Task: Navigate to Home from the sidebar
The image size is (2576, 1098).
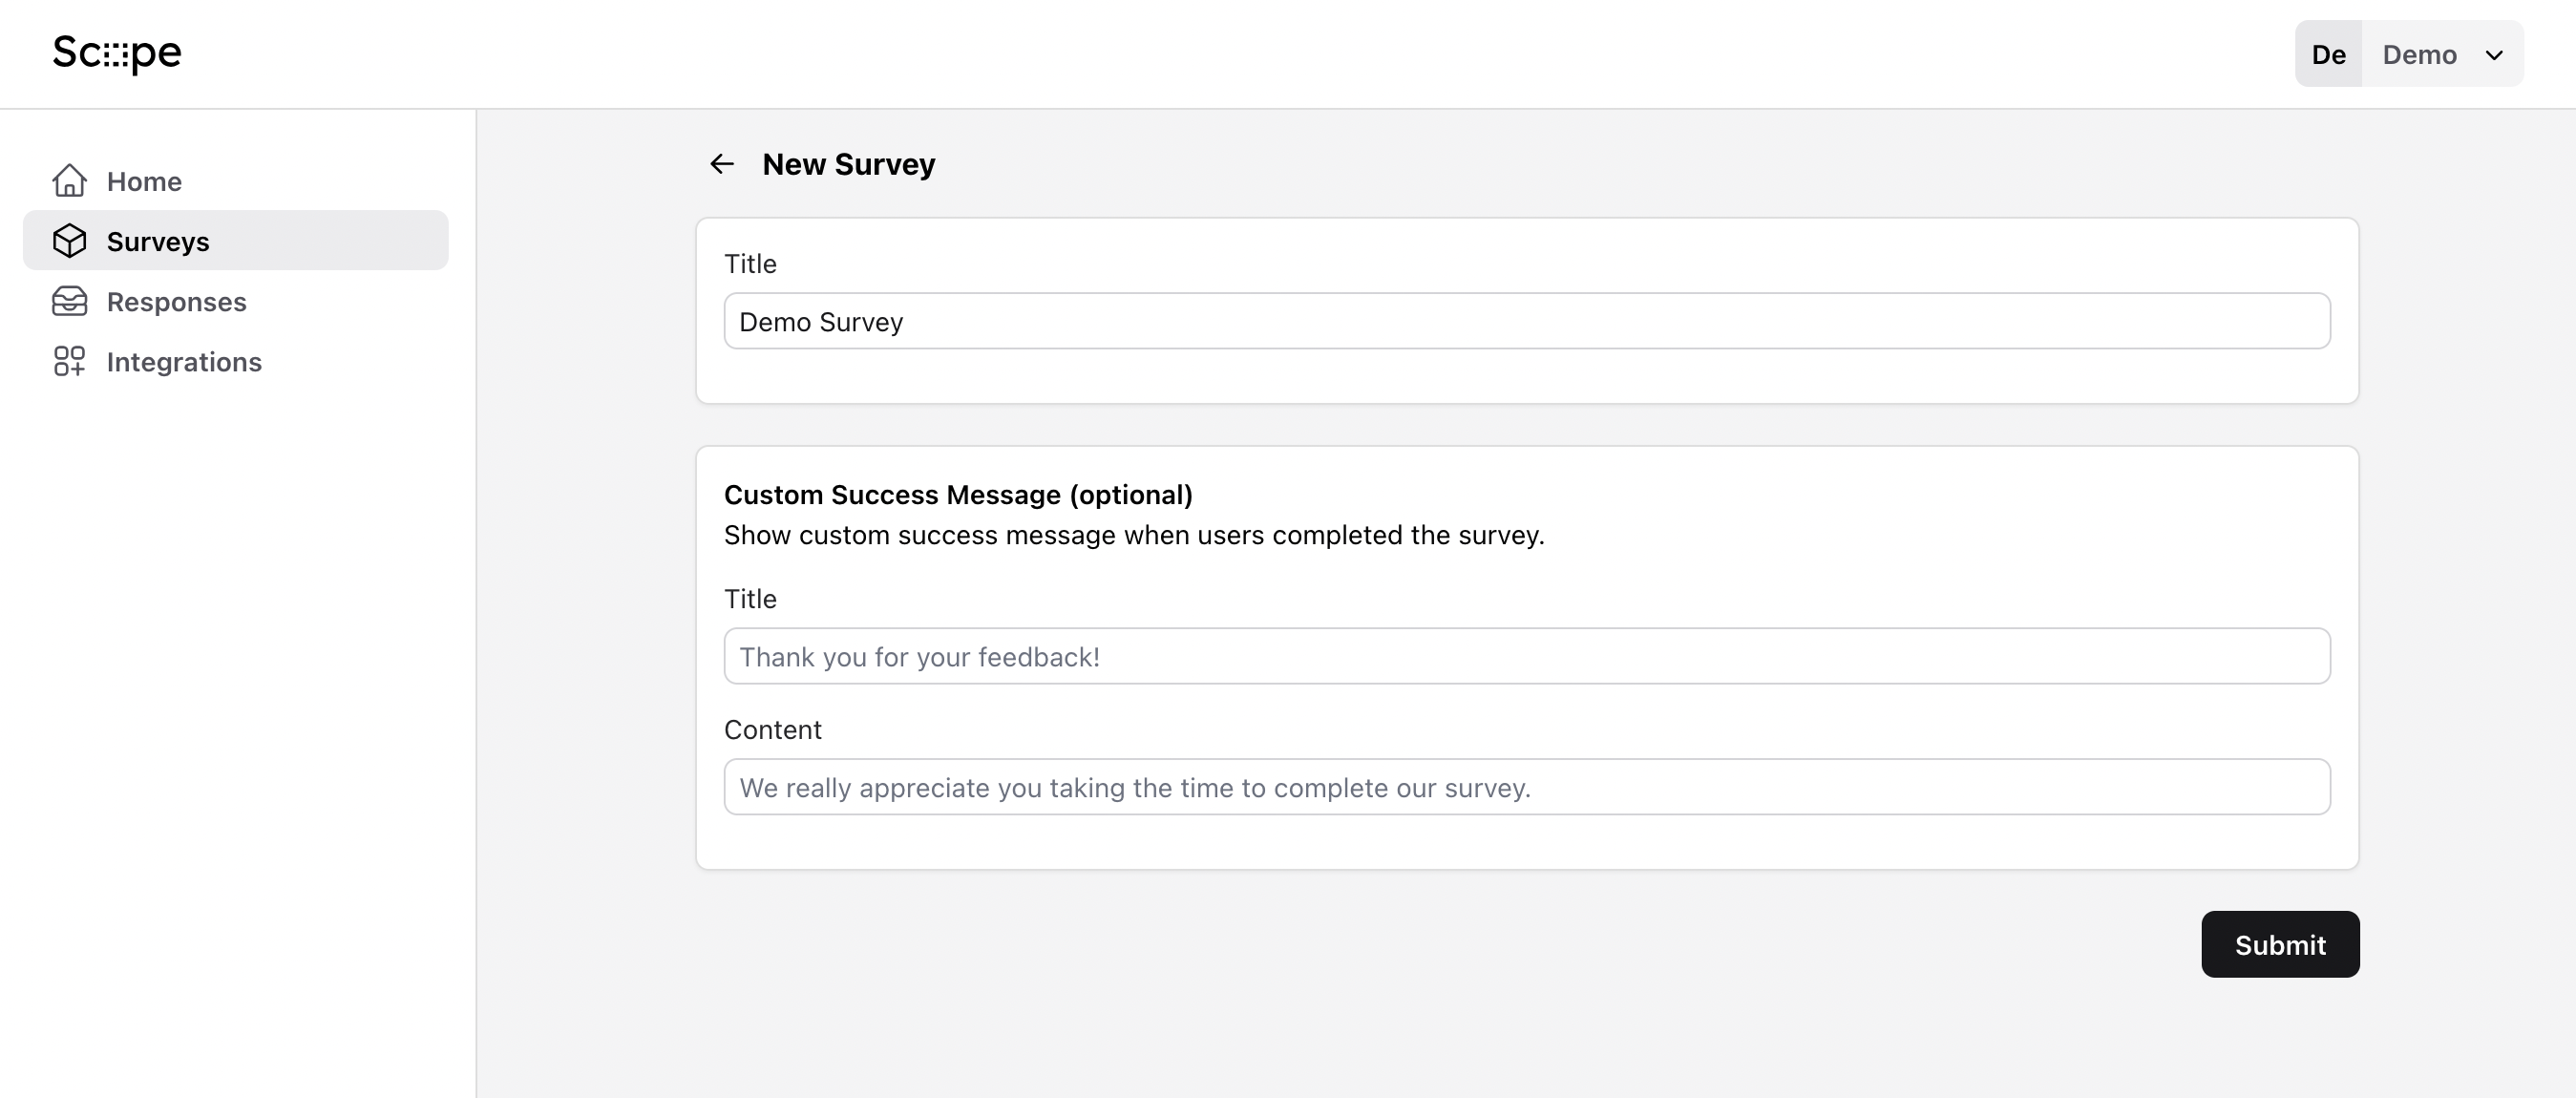Action: [144, 181]
